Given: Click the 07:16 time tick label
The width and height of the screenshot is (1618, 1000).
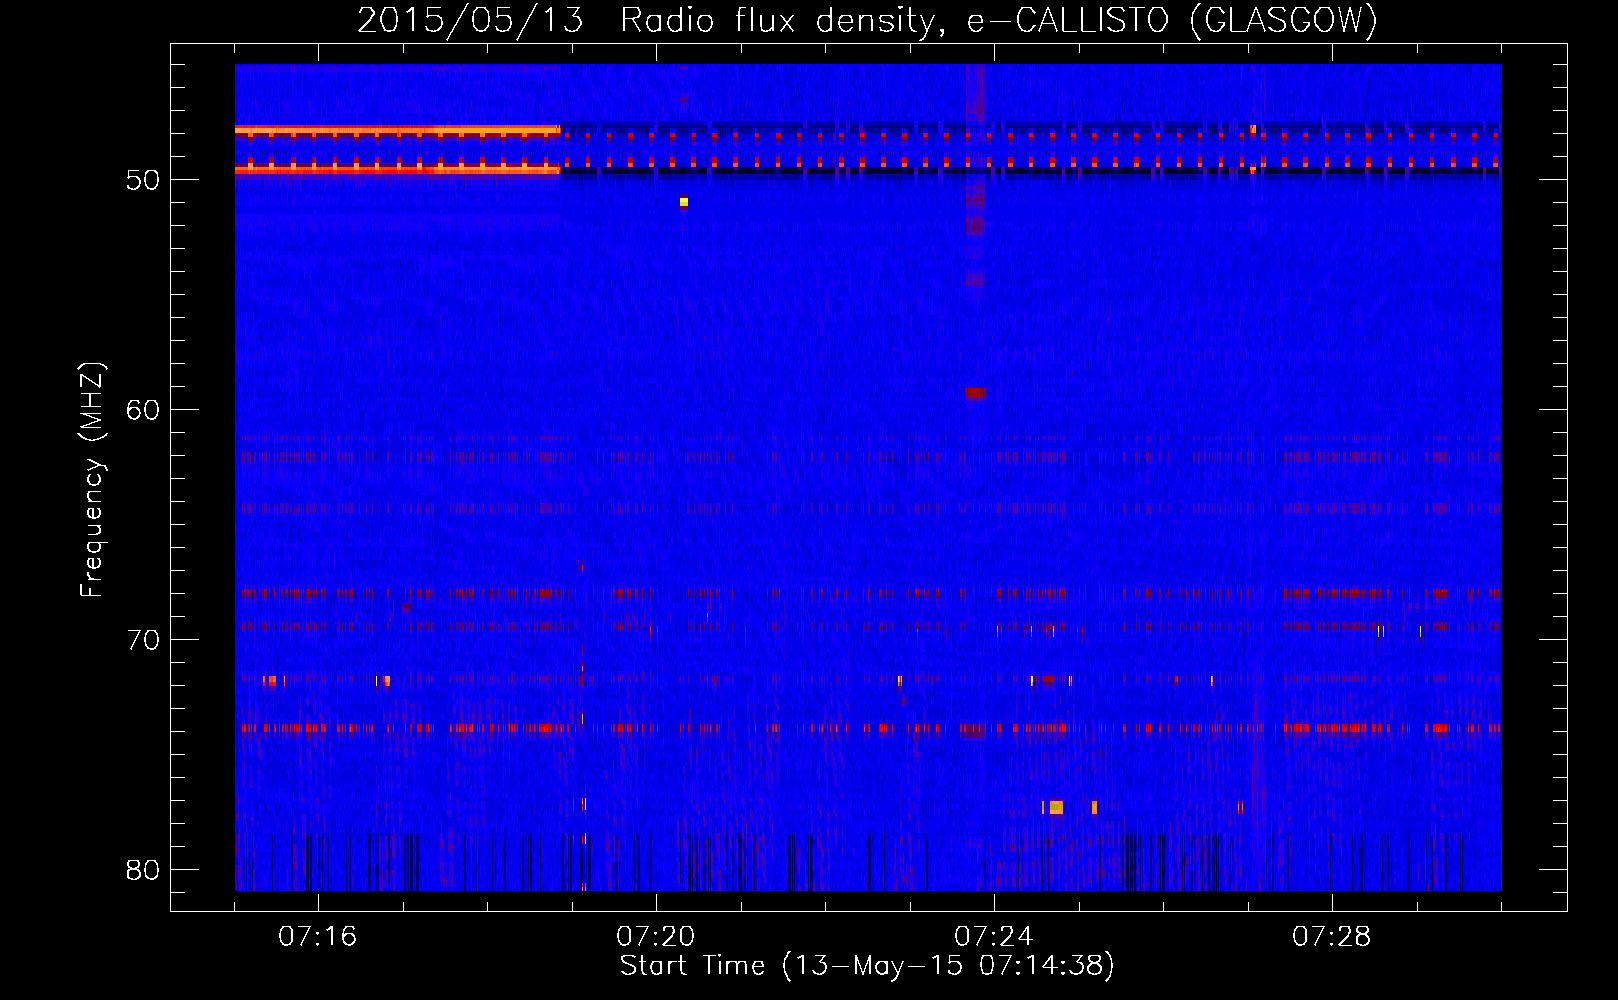Looking at the screenshot, I should click(x=318, y=937).
